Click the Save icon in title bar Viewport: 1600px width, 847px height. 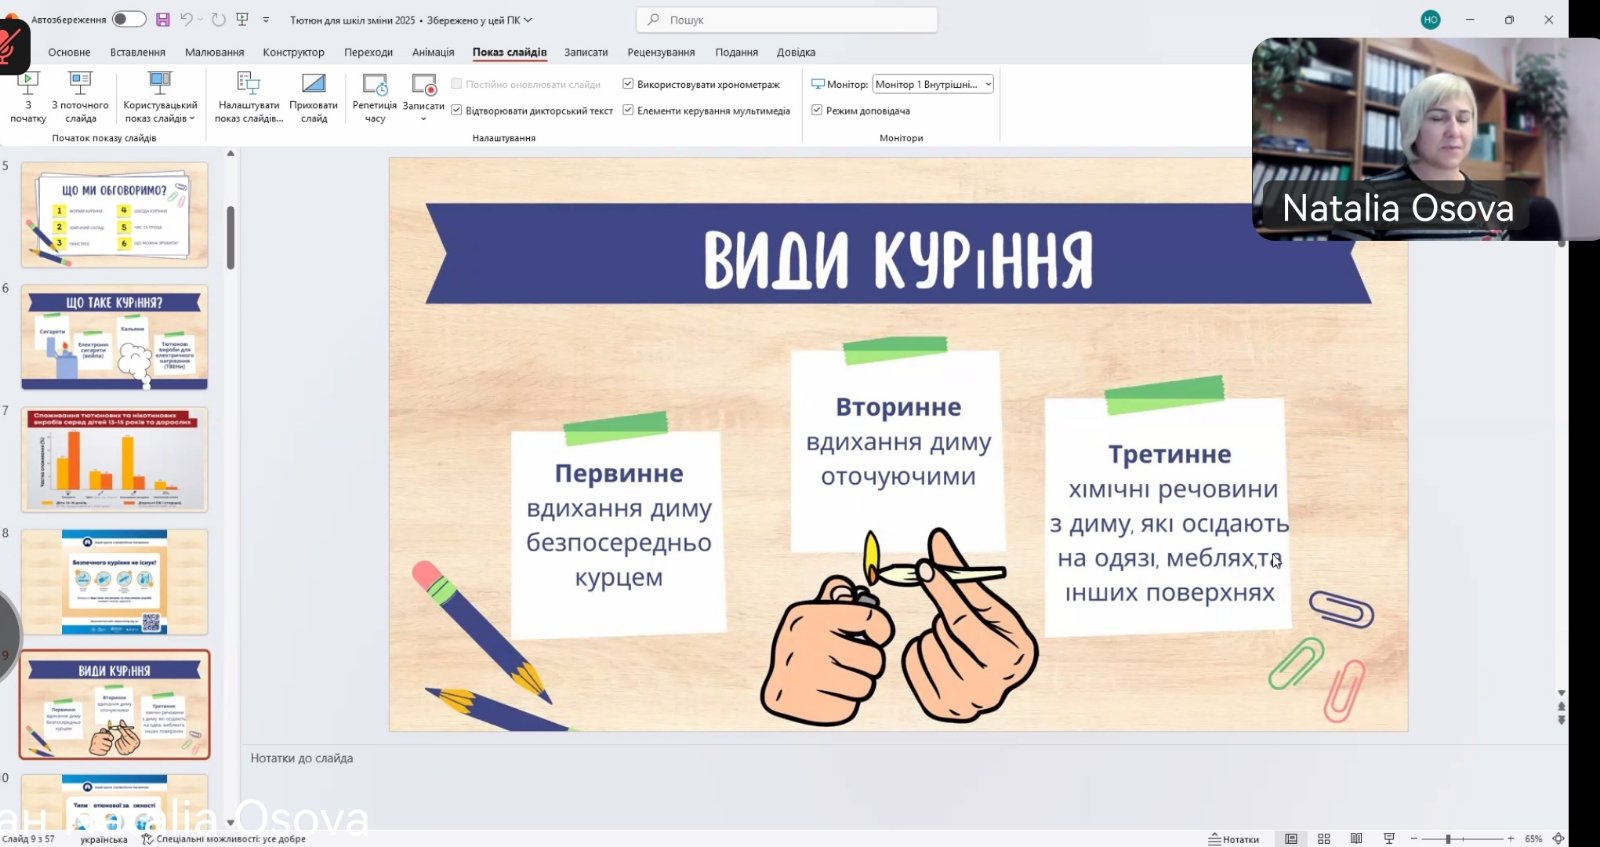(x=163, y=20)
